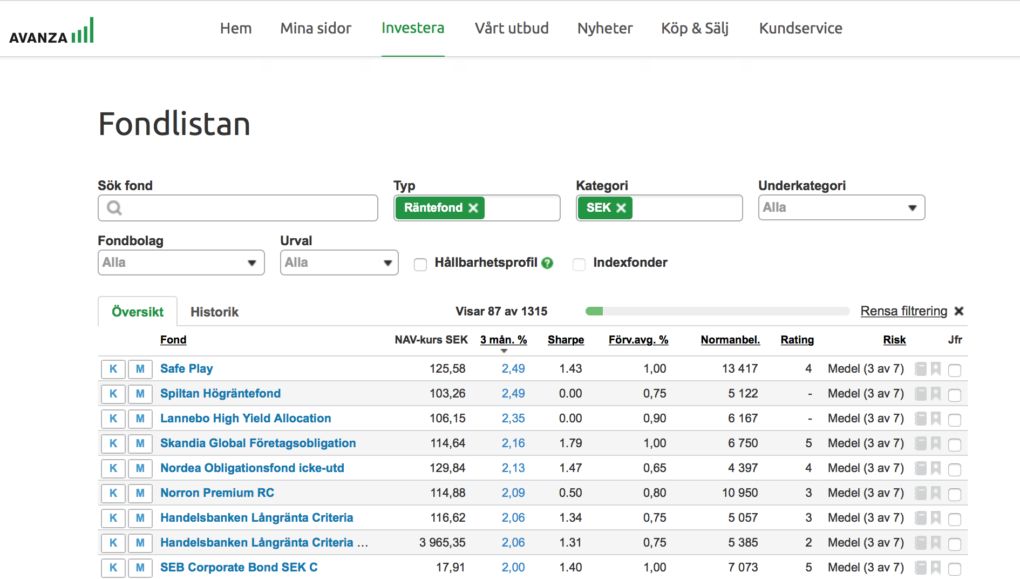Open Vårt utbud menu

click(x=511, y=28)
